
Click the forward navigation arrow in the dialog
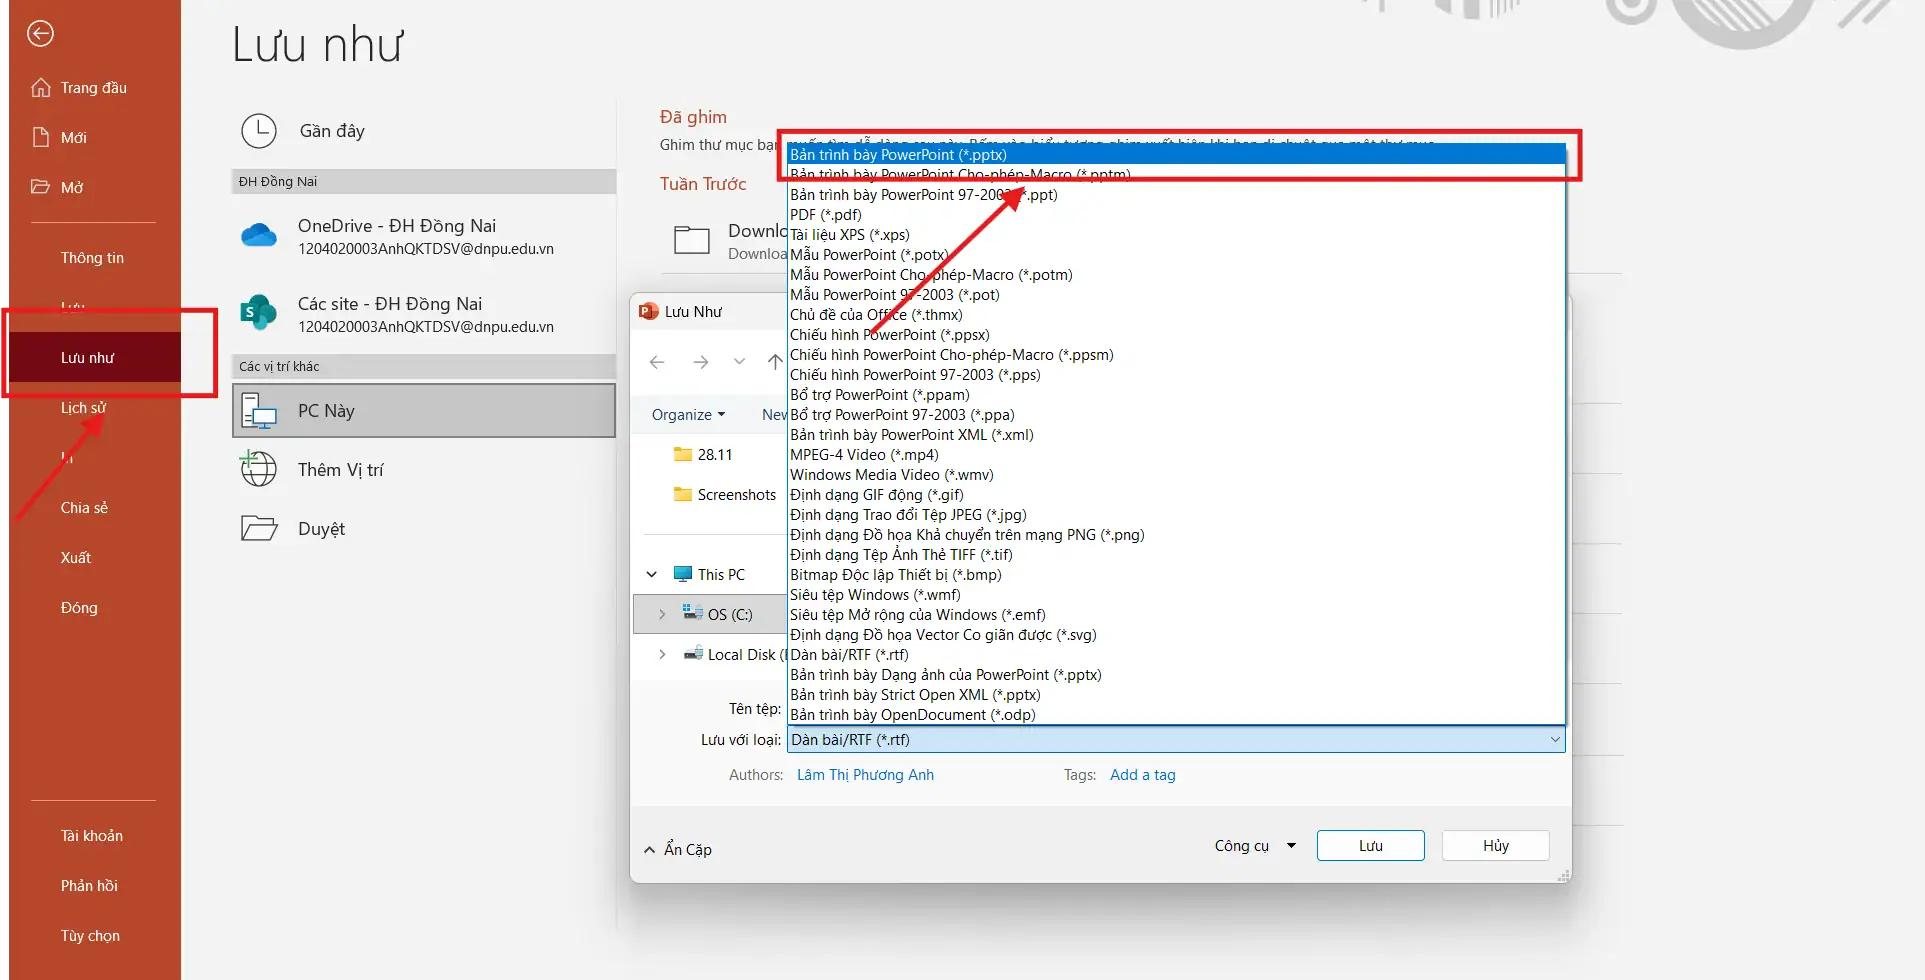pos(700,362)
